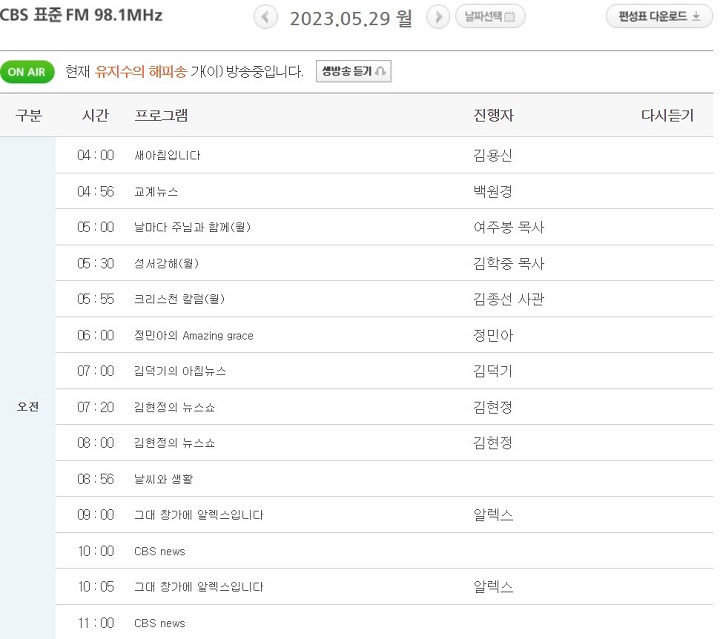The height and width of the screenshot is (639, 720).
Task: Click the 05:55 time cell
Action: coord(96,299)
